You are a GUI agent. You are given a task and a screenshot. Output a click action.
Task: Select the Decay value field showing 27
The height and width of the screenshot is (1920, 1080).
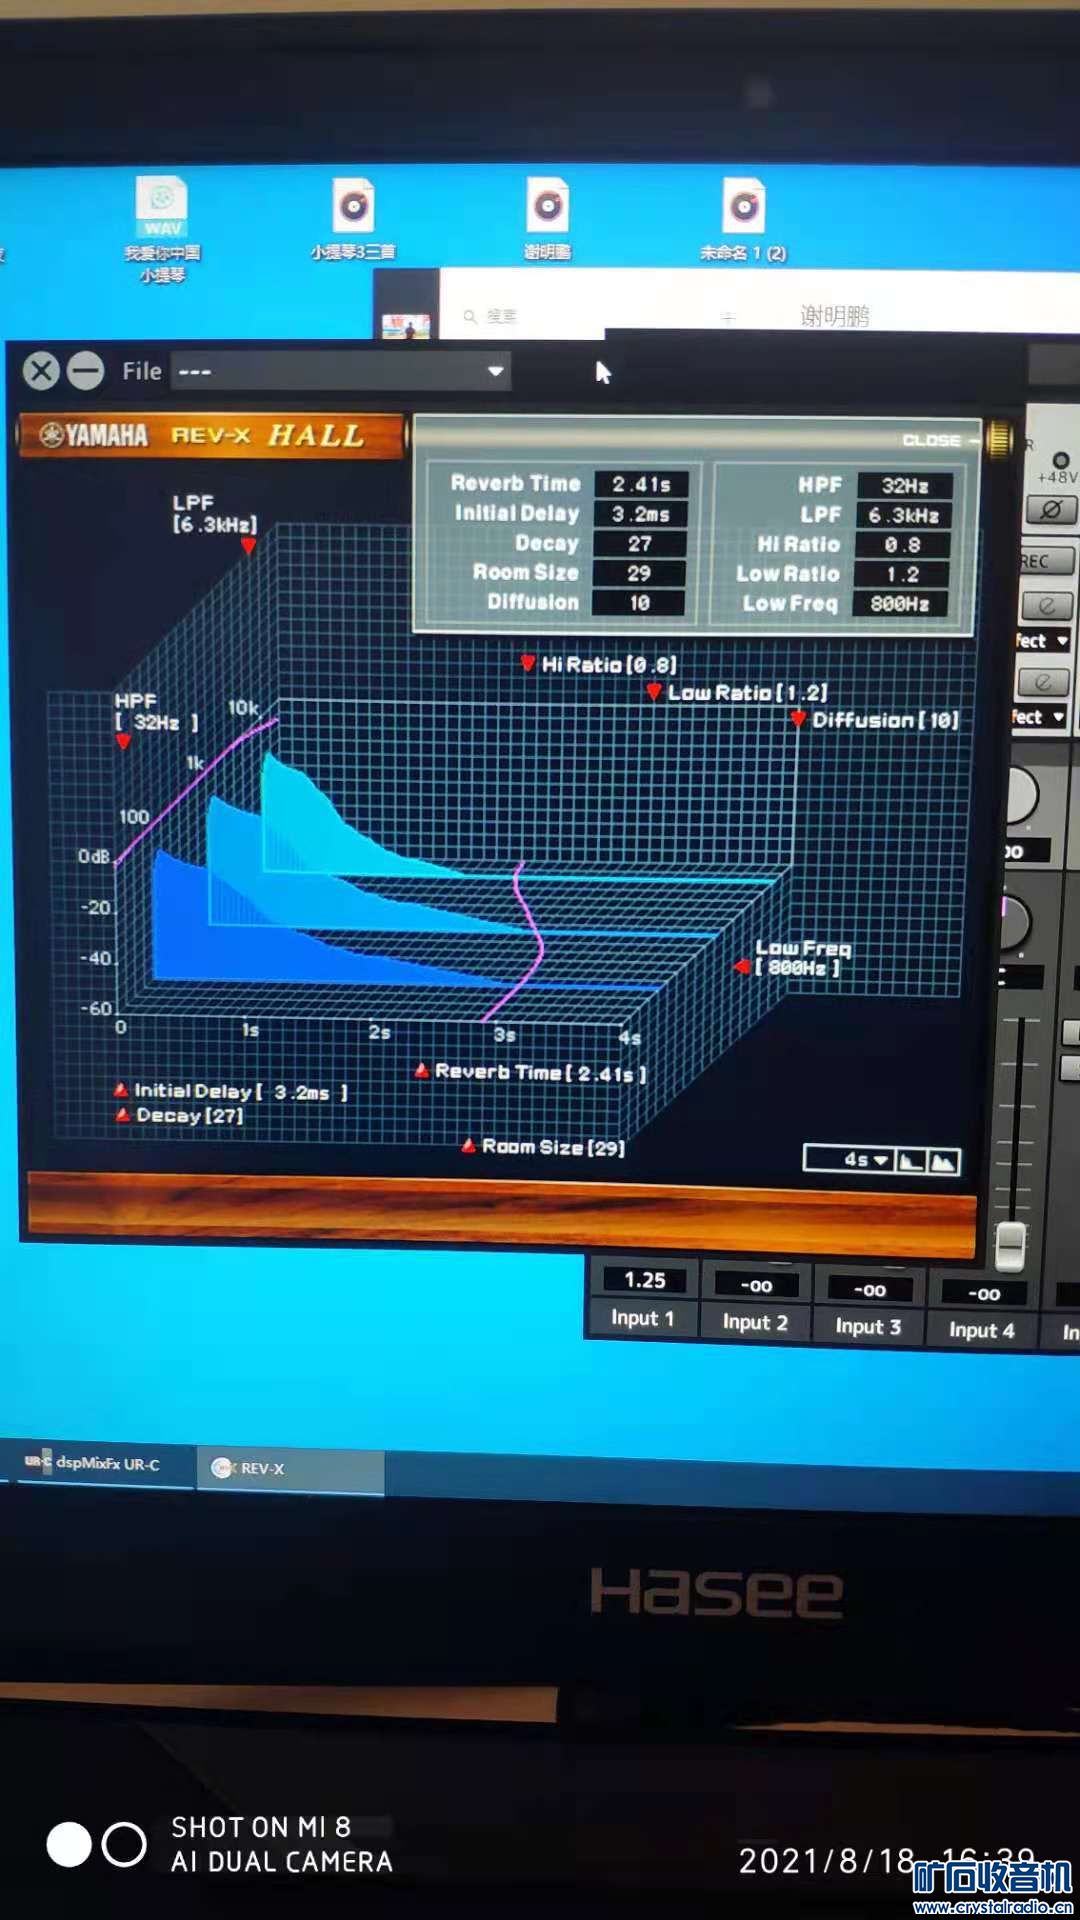click(x=639, y=544)
